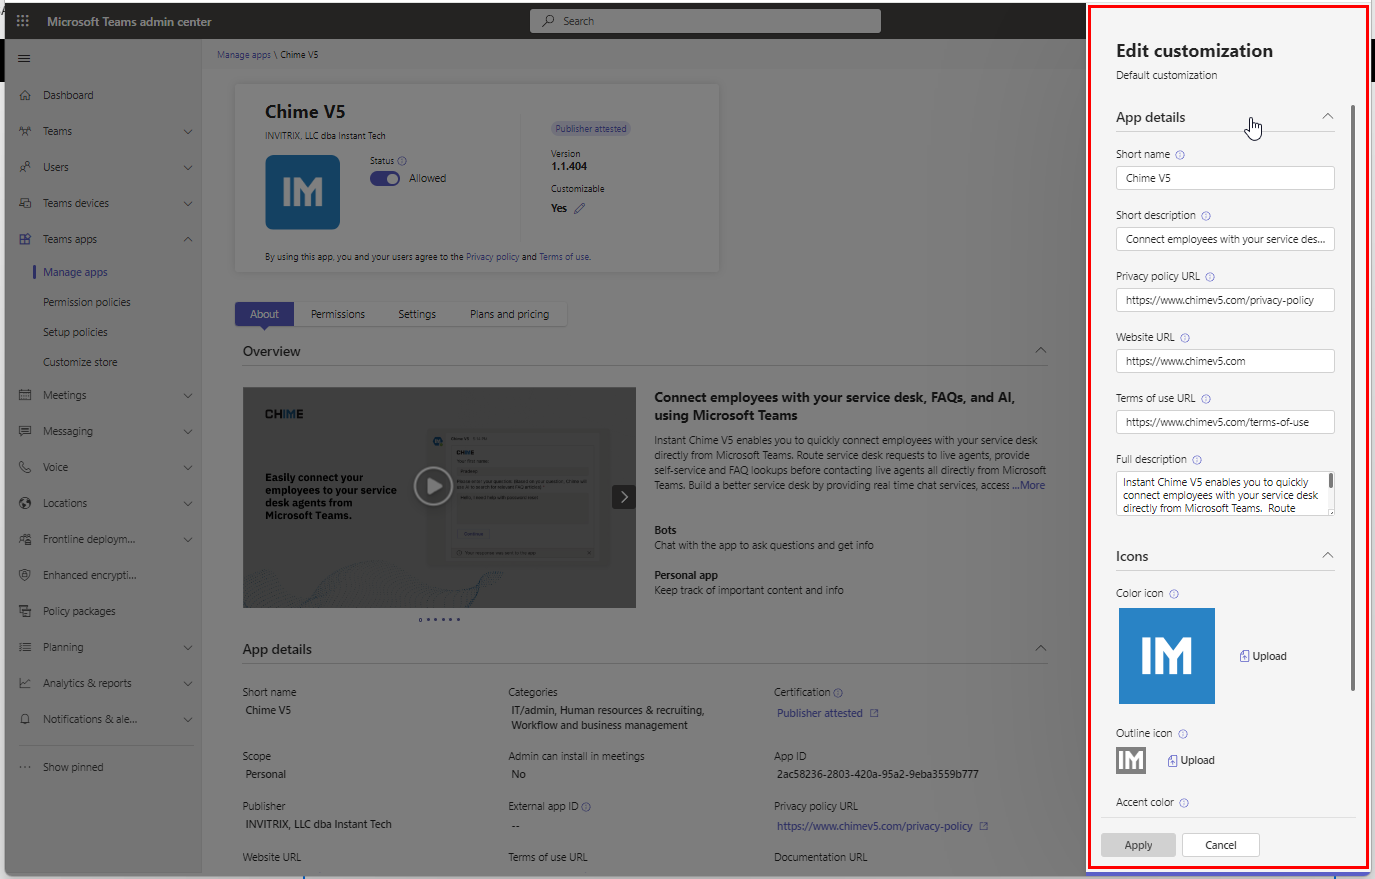This screenshot has height=879, width=1375.
Task: Expand the Meetings navigation group
Action: [188, 395]
